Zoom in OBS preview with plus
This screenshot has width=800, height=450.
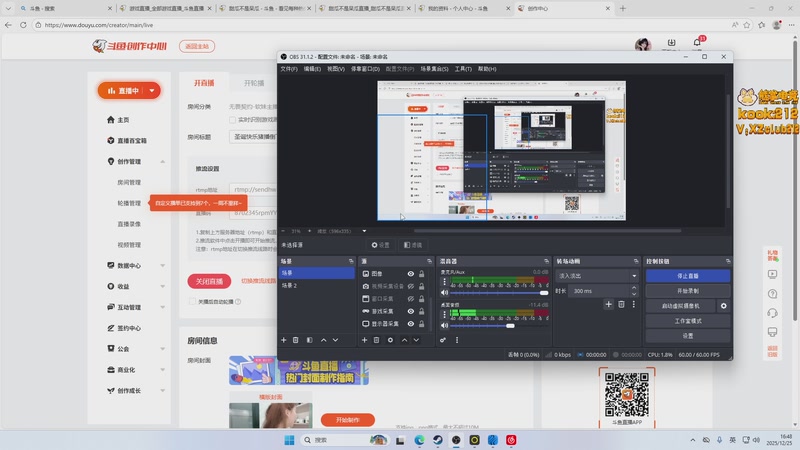coord(309,231)
